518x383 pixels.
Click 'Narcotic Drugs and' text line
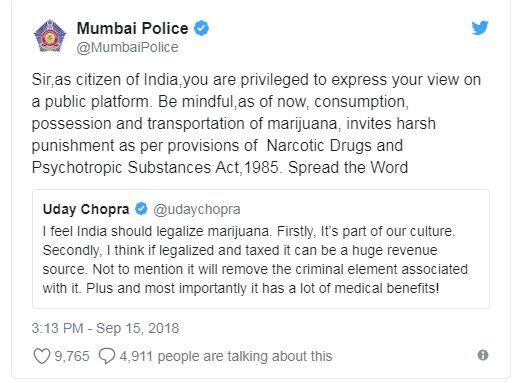pyautogui.click(x=335, y=145)
